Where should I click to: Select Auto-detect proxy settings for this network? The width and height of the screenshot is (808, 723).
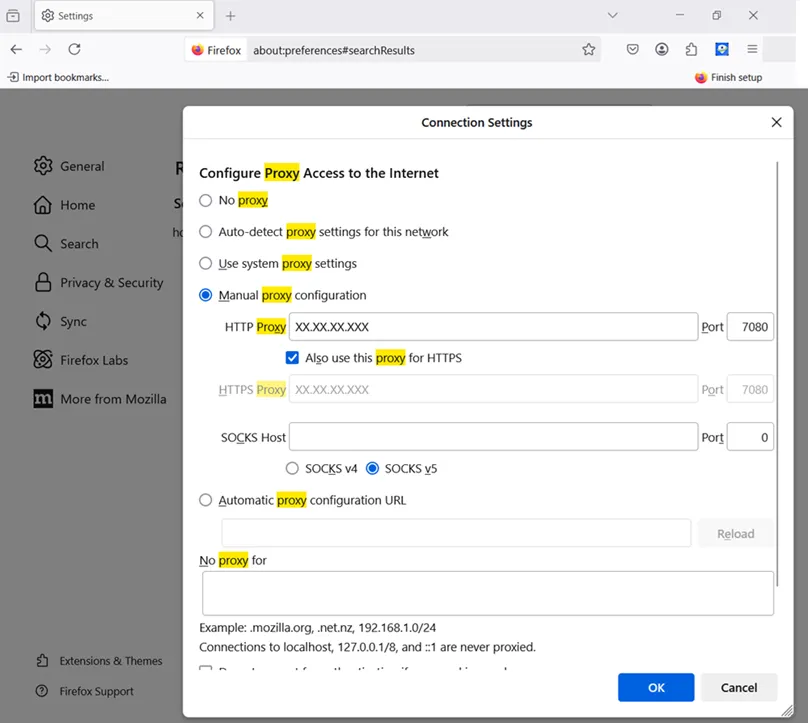206,232
